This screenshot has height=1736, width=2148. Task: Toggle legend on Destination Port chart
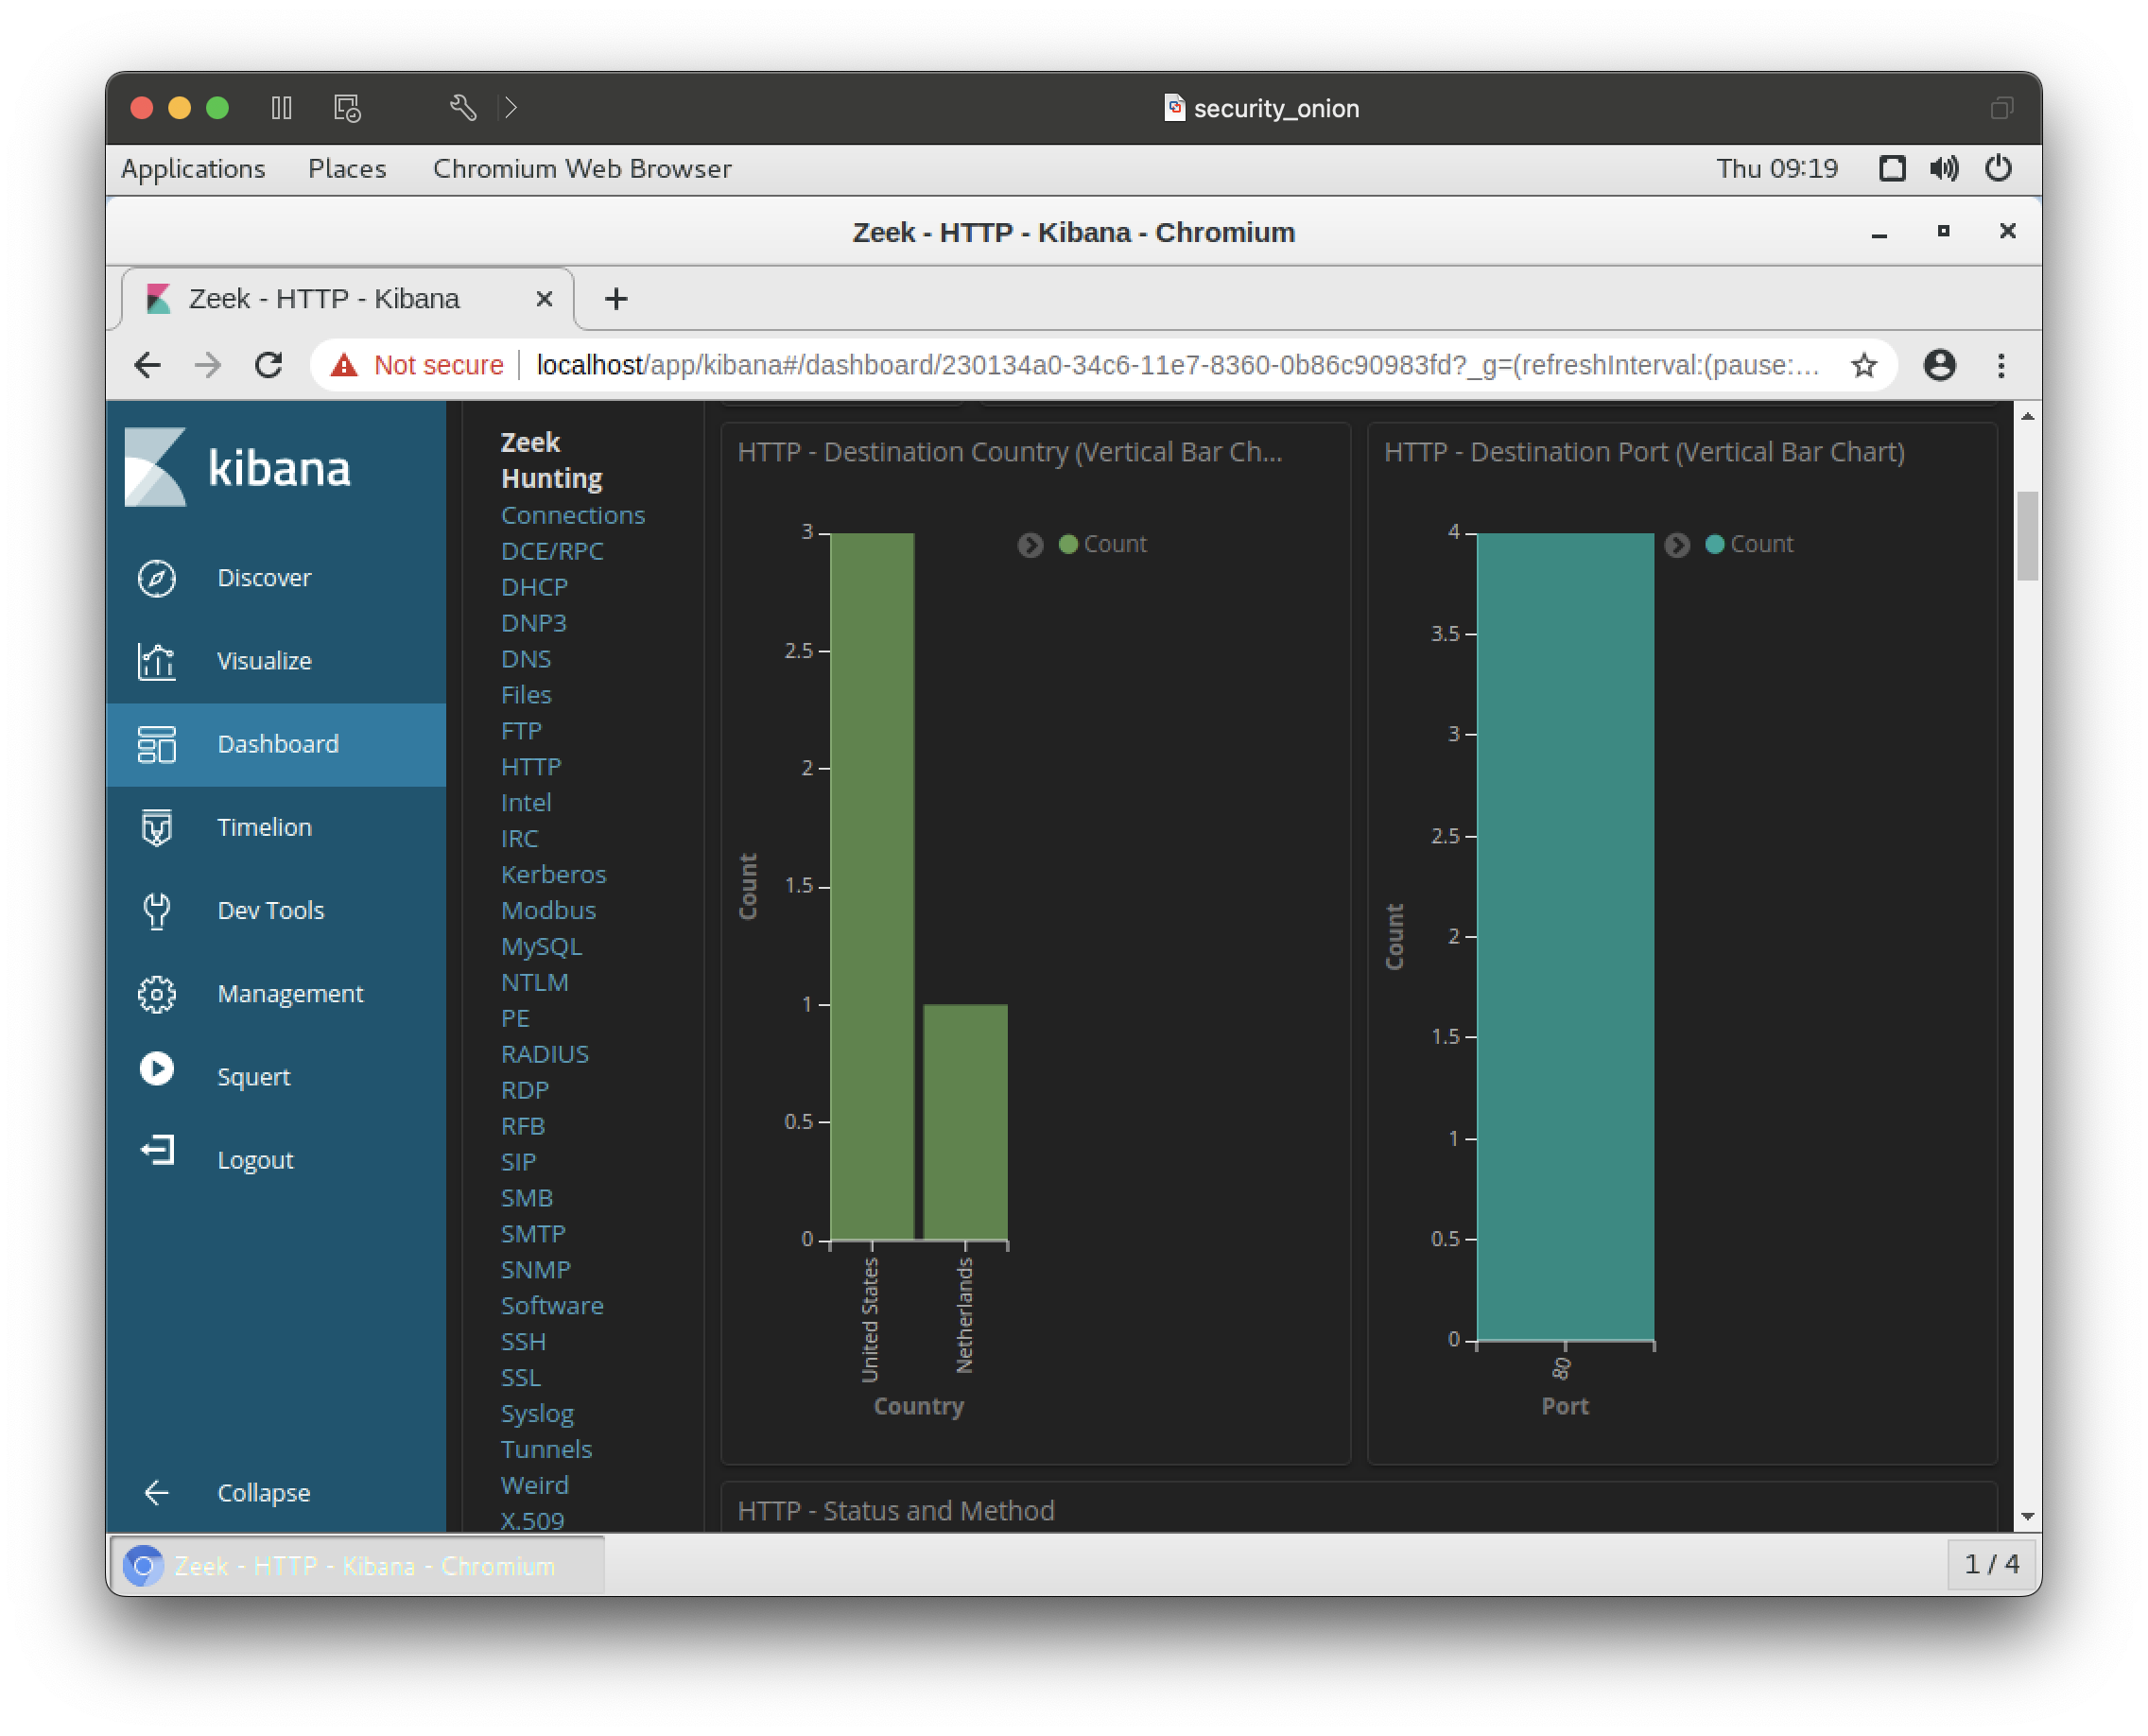[x=1677, y=544]
